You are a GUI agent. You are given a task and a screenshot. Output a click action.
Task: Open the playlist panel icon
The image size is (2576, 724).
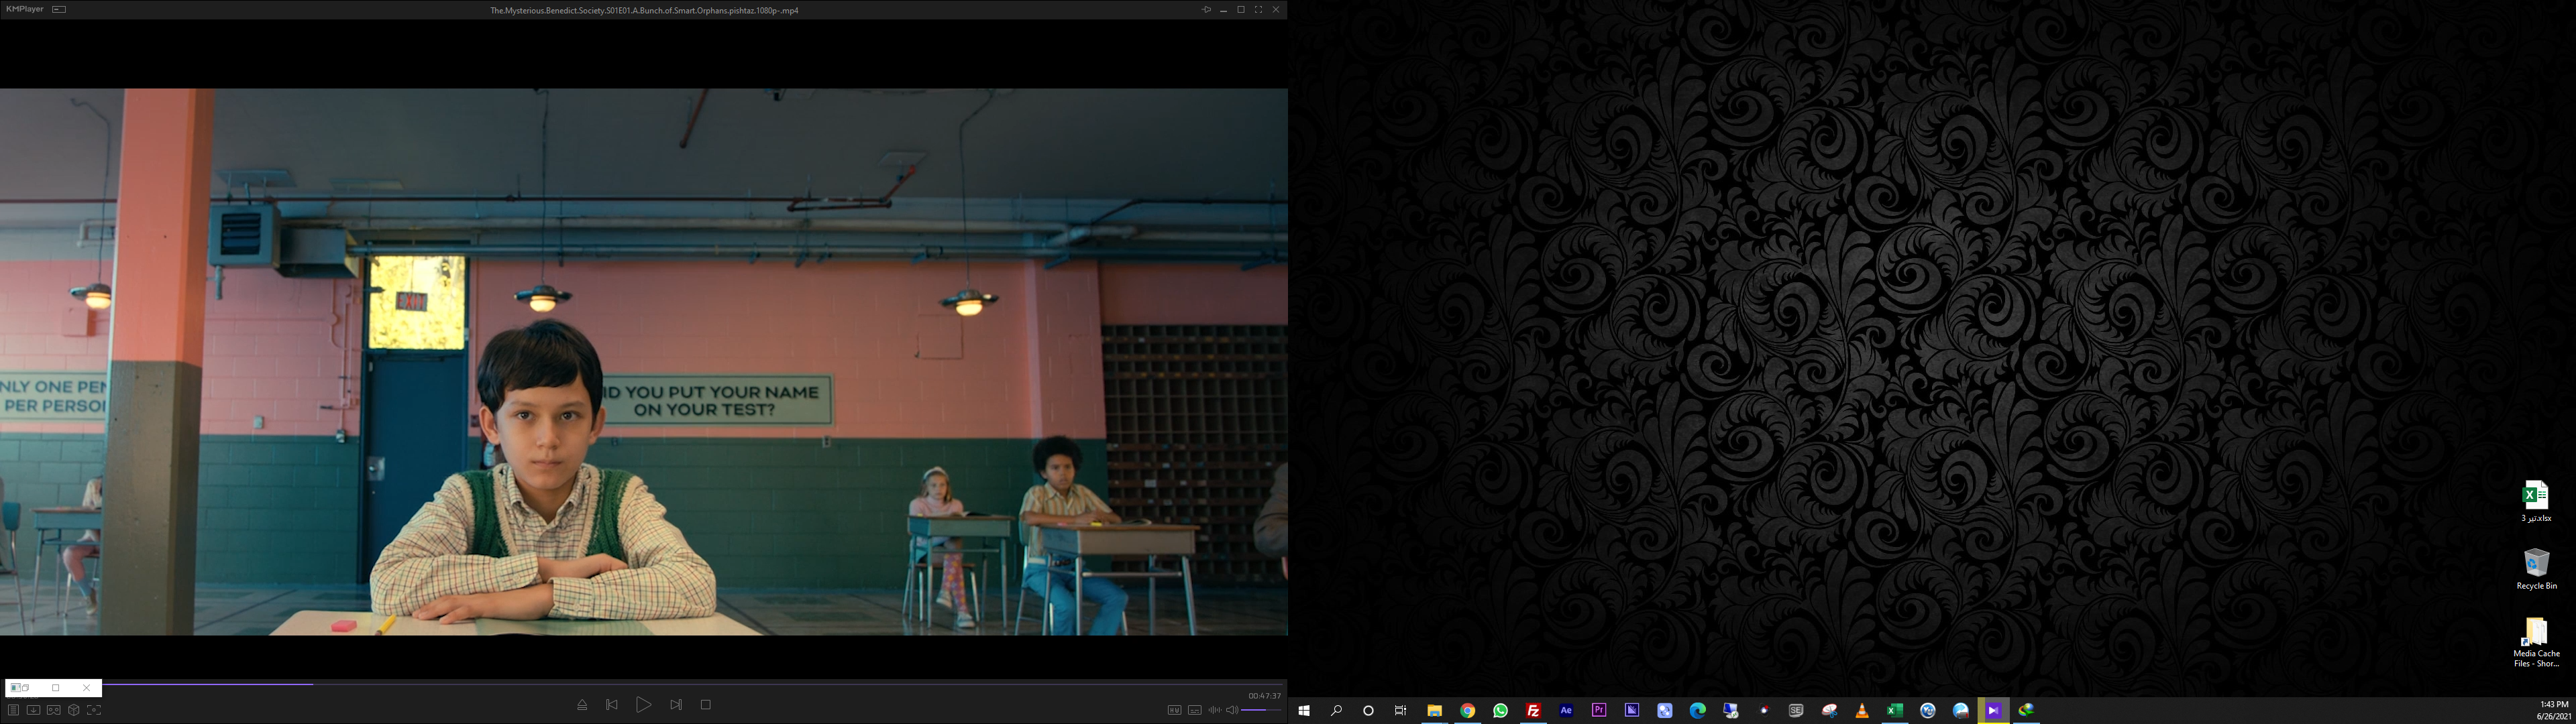13,710
